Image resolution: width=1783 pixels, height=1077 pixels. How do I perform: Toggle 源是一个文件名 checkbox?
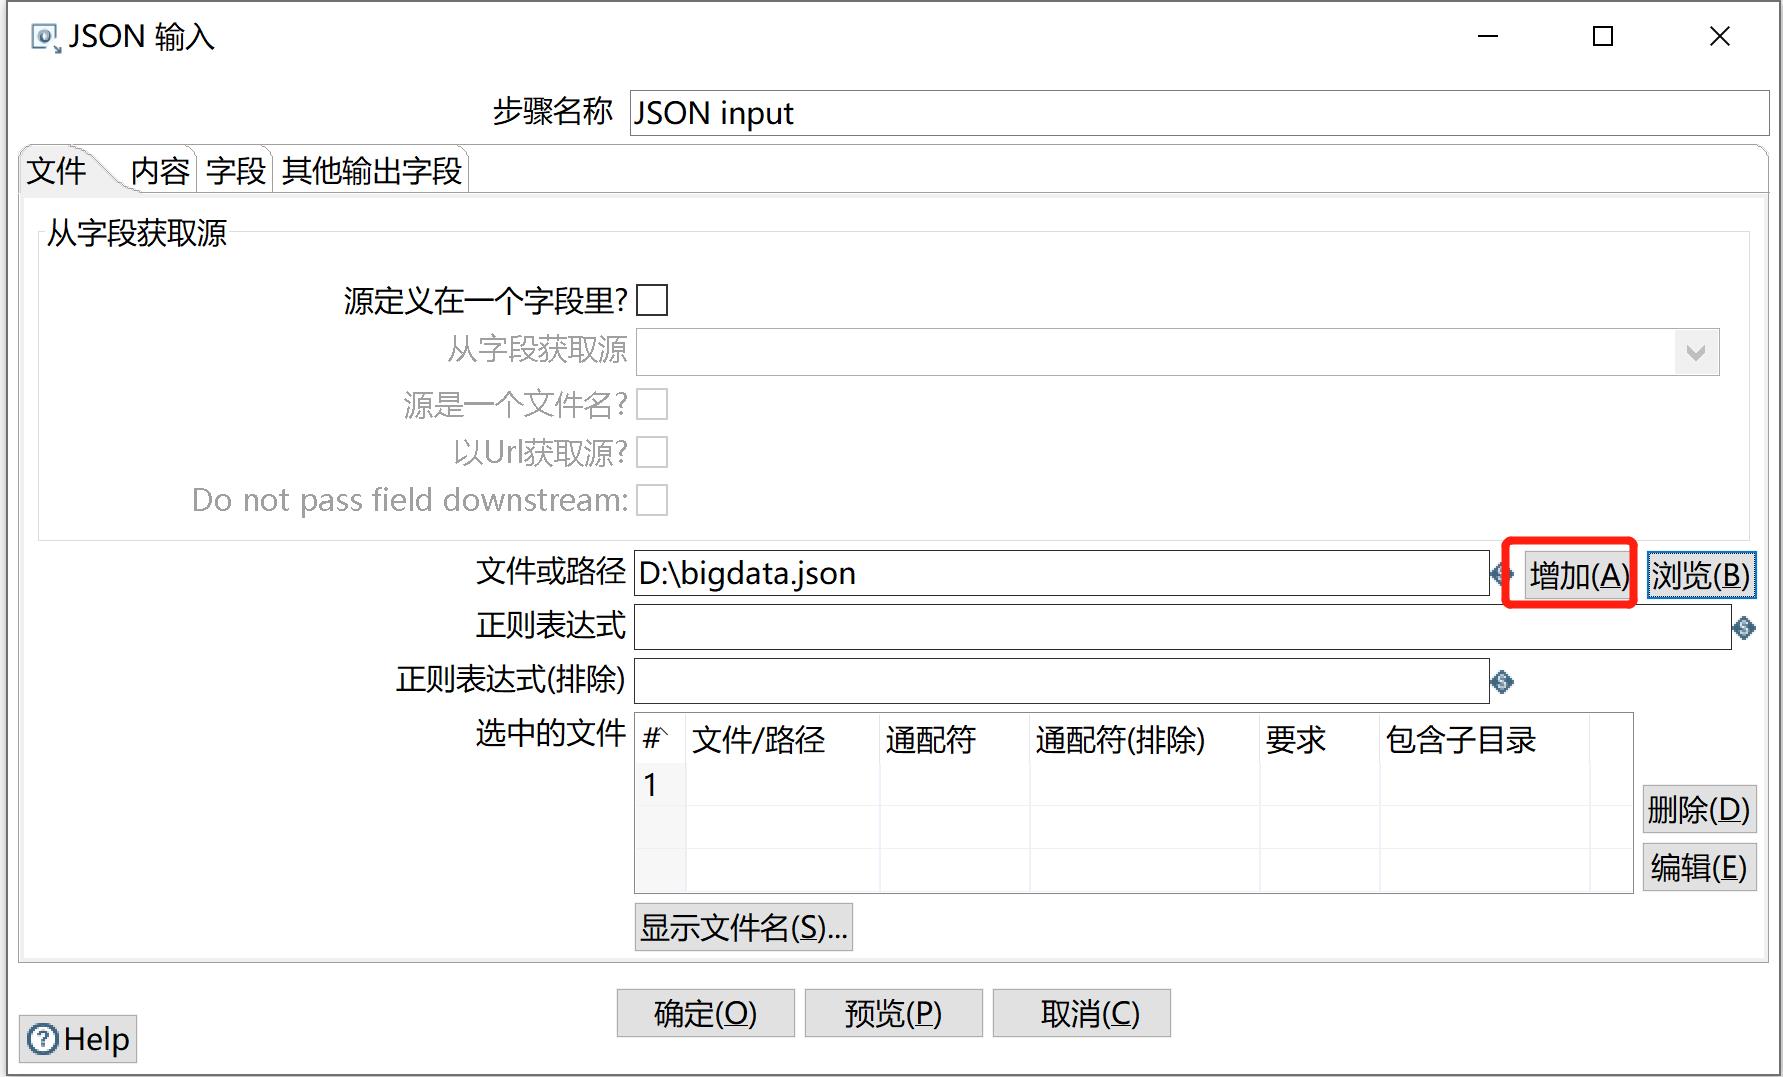tap(652, 404)
